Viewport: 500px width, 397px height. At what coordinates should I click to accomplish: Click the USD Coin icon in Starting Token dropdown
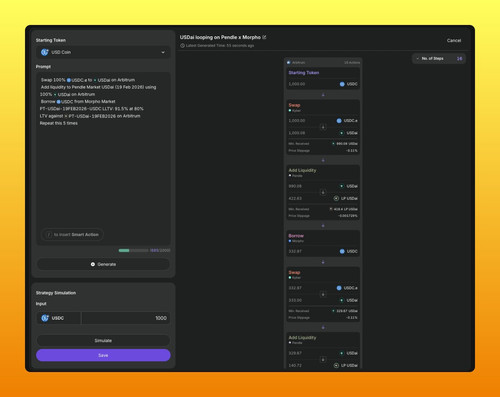45,52
